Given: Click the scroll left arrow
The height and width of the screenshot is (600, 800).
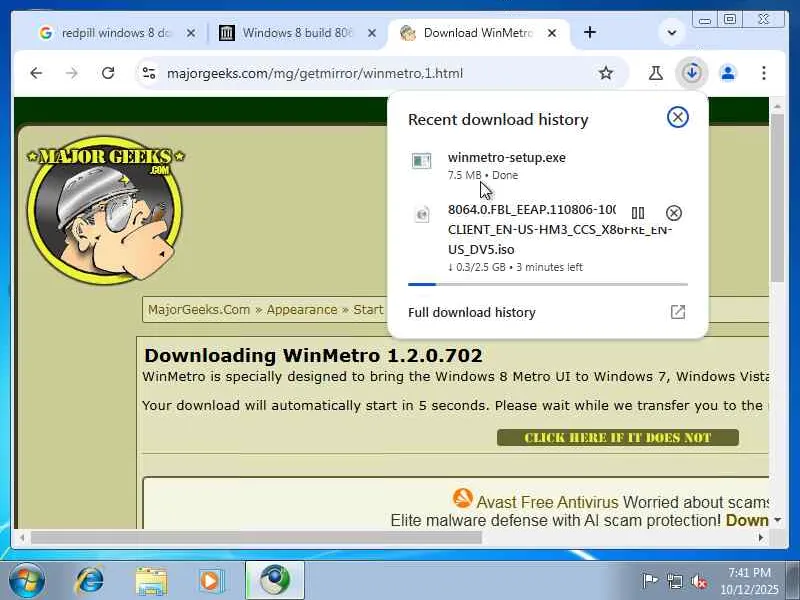Looking at the screenshot, I should [22, 537].
